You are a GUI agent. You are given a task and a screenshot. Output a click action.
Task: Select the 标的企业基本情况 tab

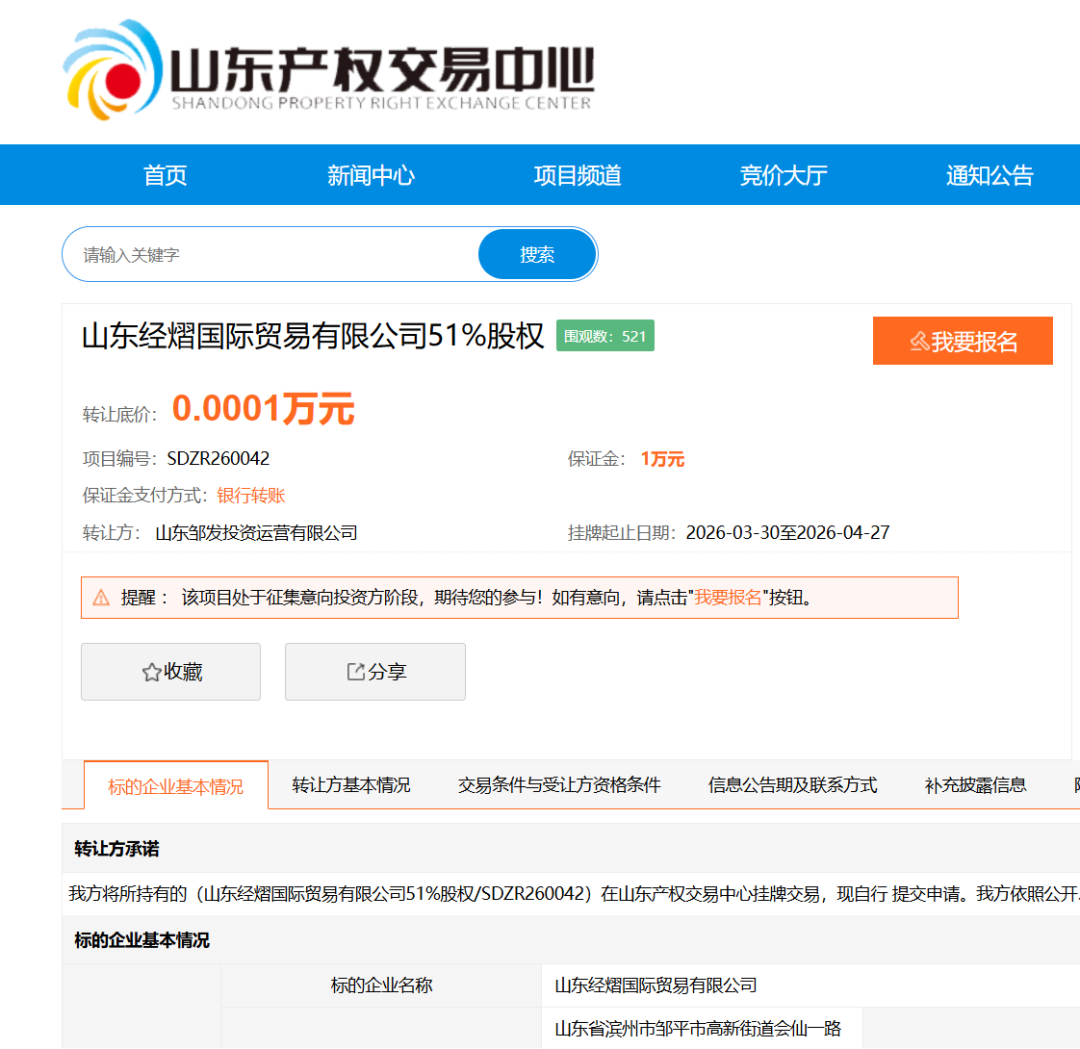[x=175, y=786]
